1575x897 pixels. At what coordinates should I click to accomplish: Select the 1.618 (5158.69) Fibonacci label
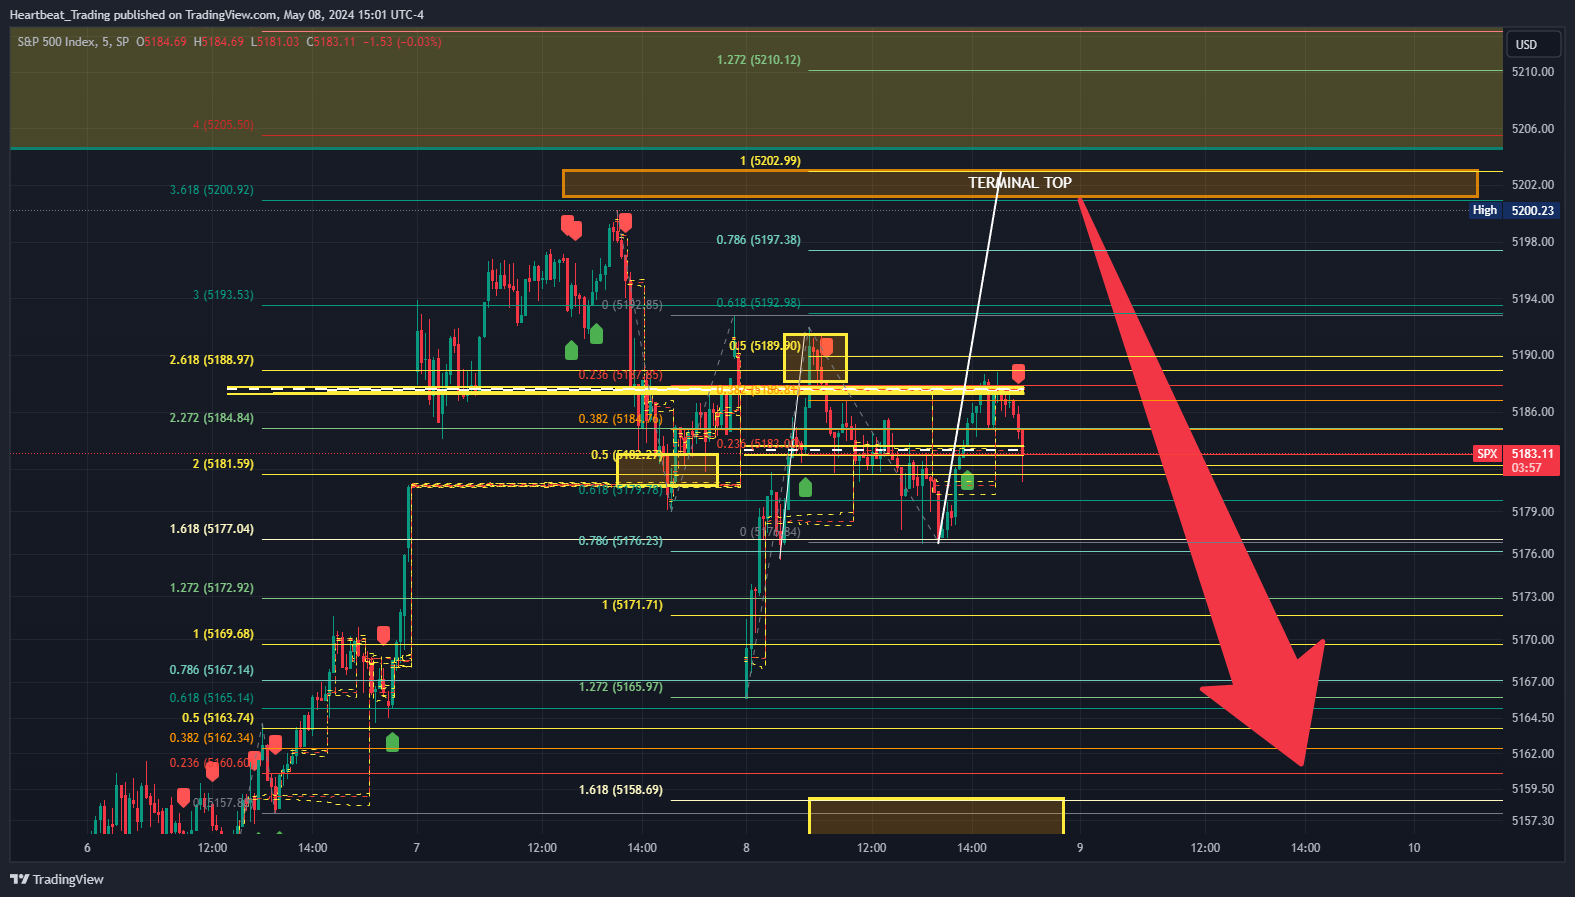[620, 790]
